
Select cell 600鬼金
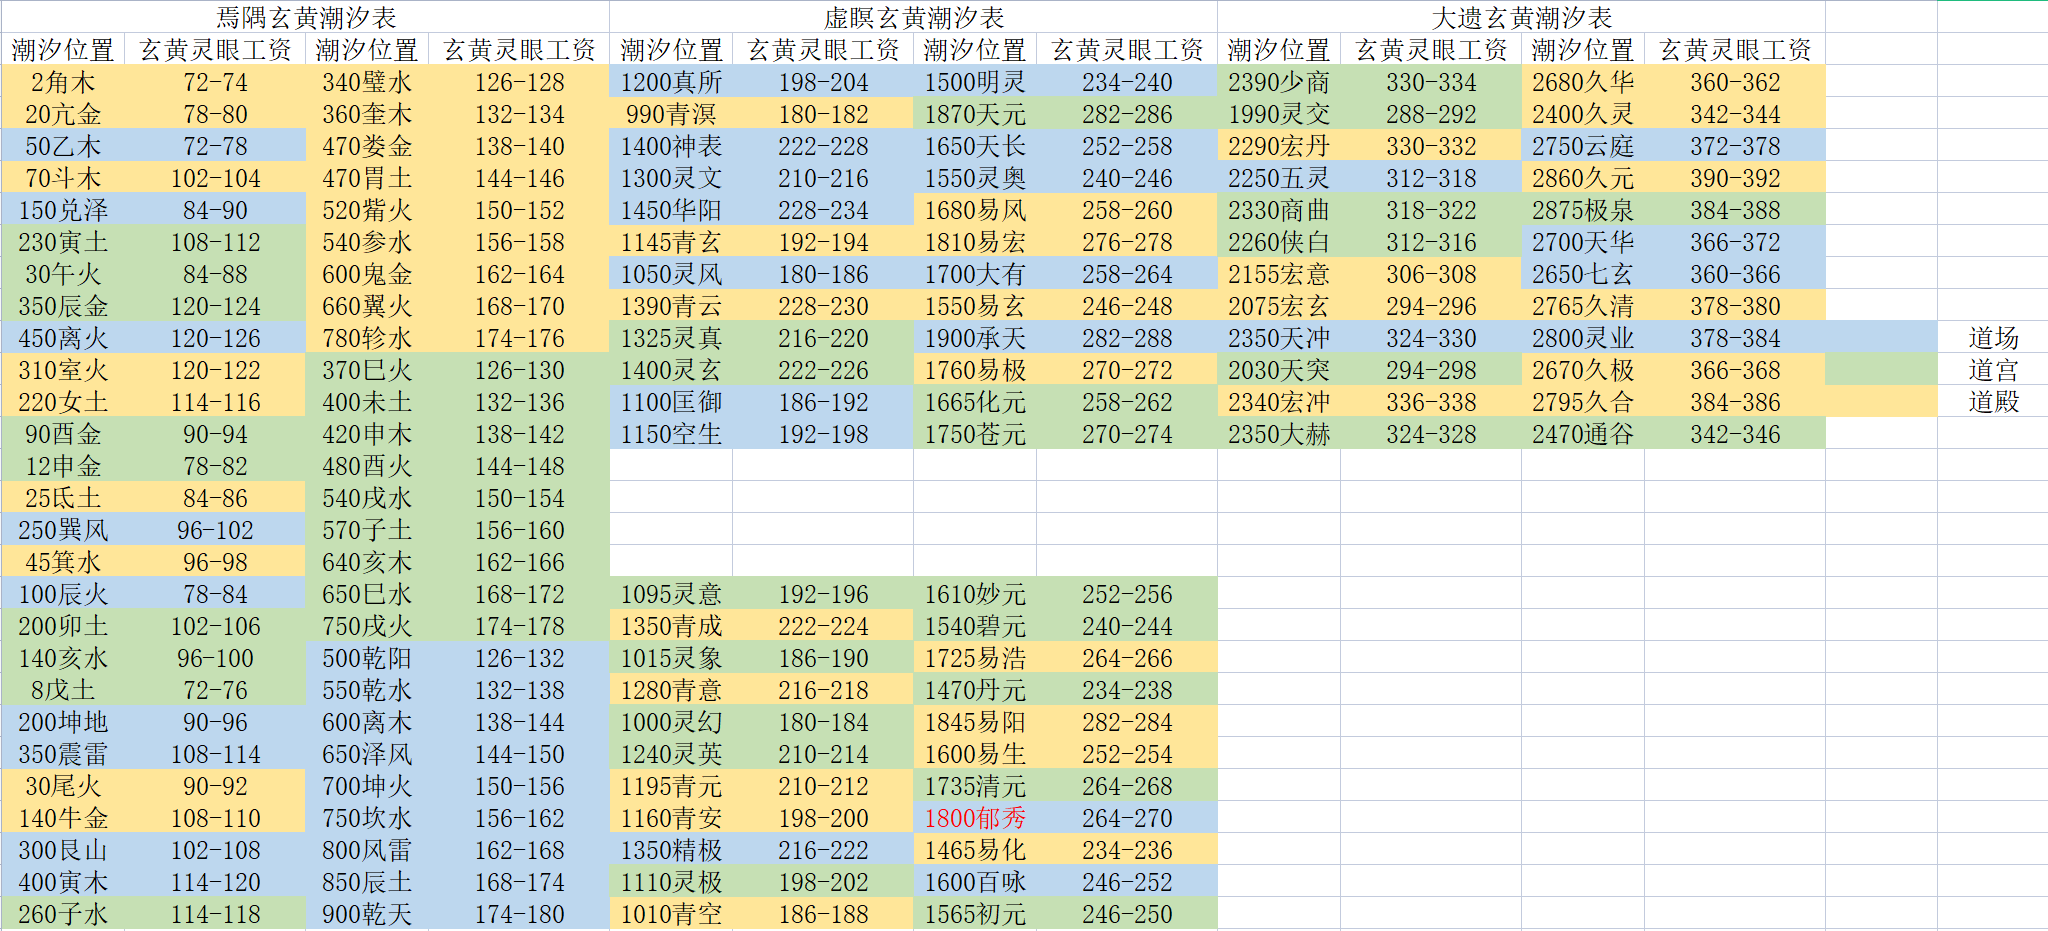pyautogui.click(x=367, y=273)
